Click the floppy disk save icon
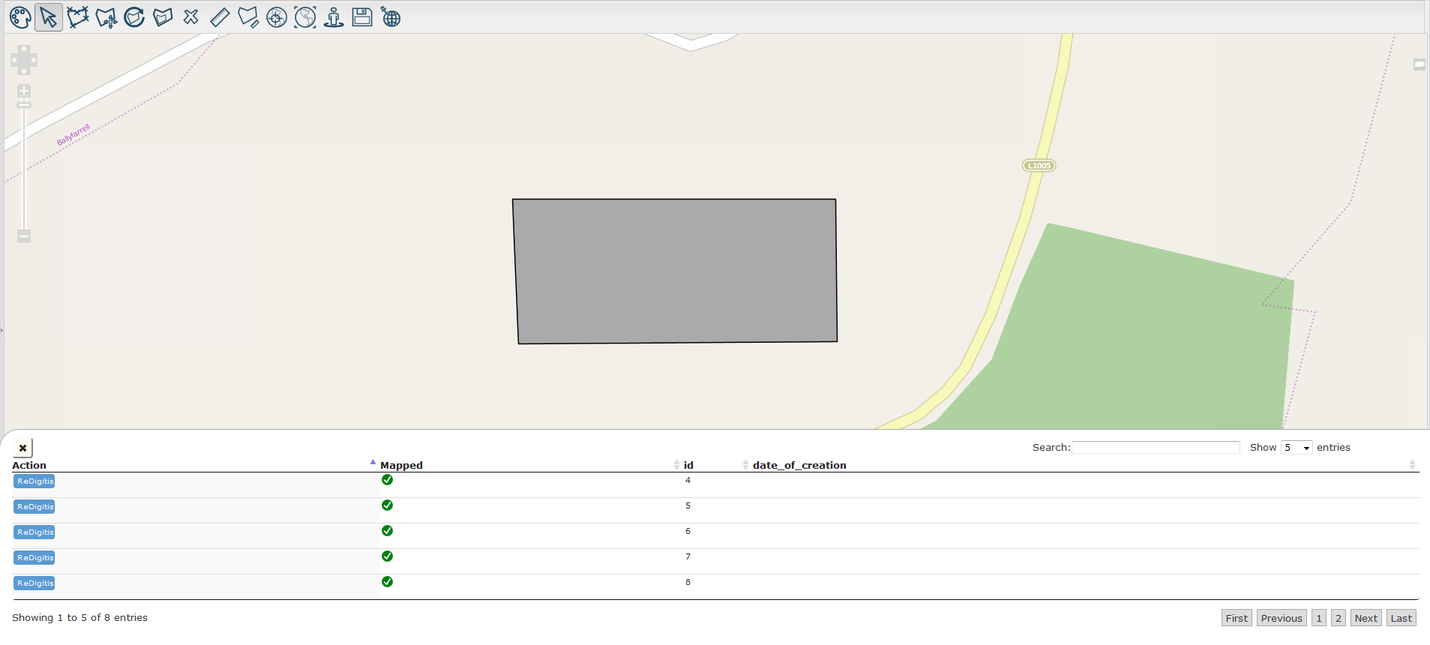The image size is (1430, 645). tap(362, 17)
